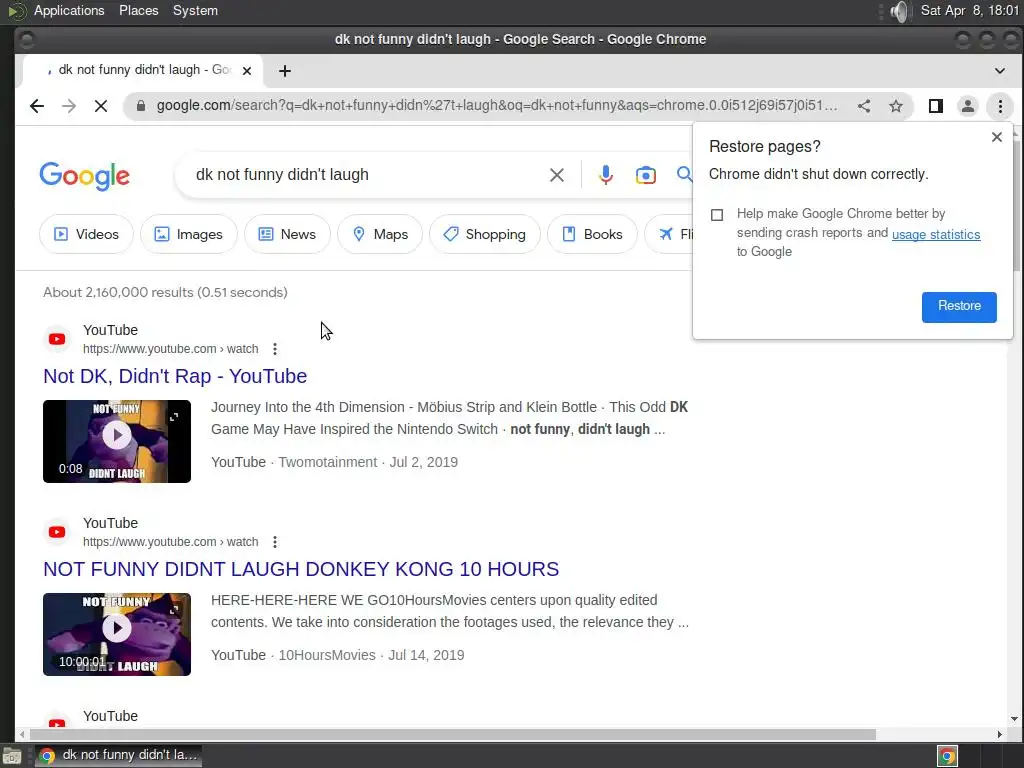
Task: Click the horizontal page scrollbar
Action: point(452,735)
